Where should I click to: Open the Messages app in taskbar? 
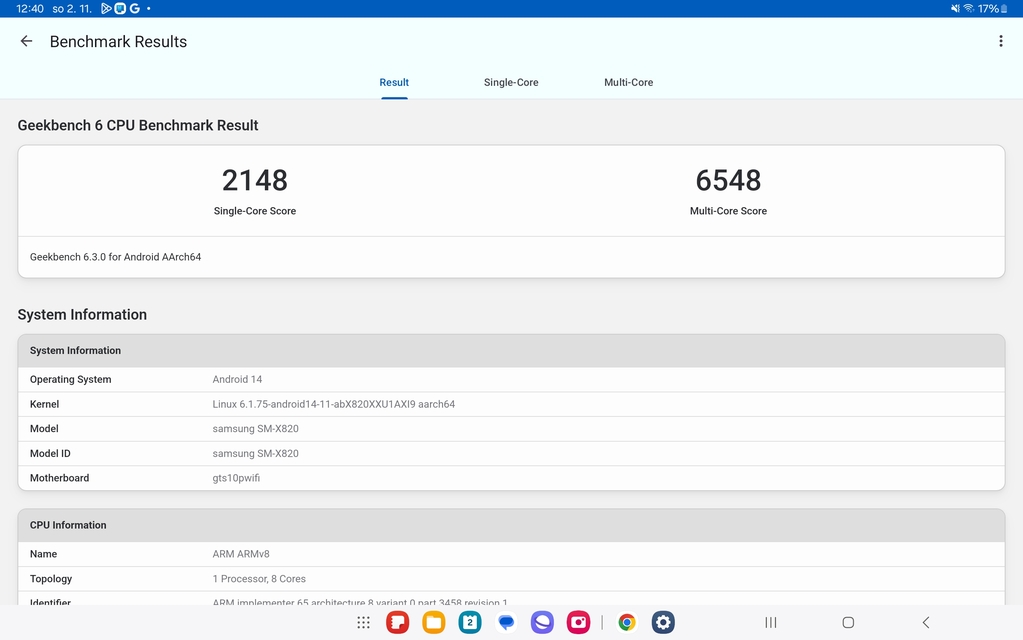pos(506,622)
